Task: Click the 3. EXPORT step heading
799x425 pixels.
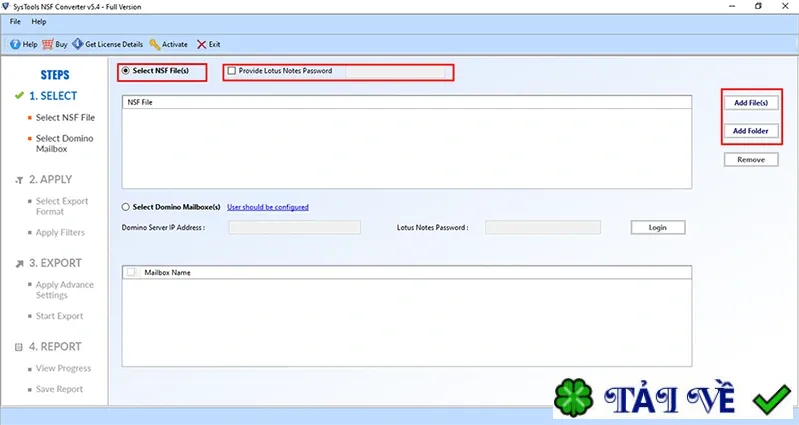Action: [x=55, y=263]
